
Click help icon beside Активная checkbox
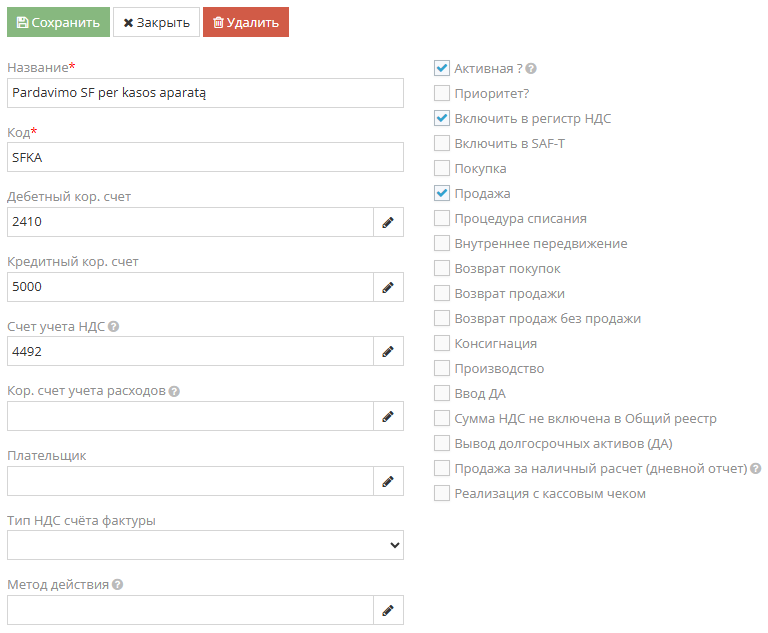(x=531, y=69)
